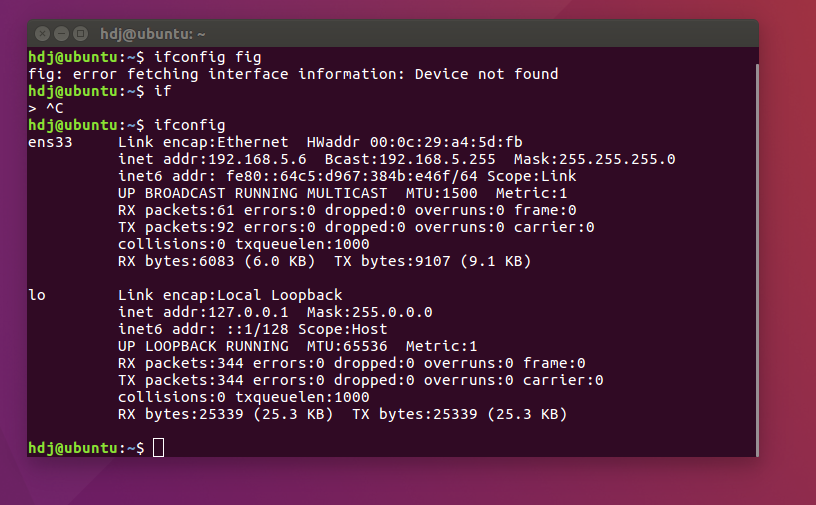
Task: Click the Mask:255.255.255.0 value
Action: click(594, 159)
